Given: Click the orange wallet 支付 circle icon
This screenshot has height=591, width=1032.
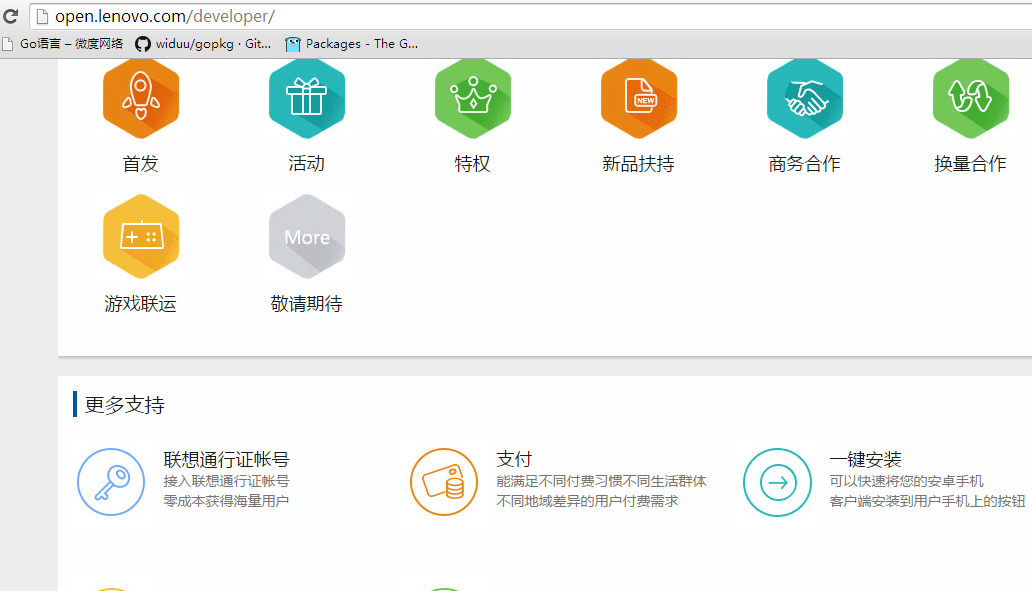Looking at the screenshot, I should [x=444, y=482].
